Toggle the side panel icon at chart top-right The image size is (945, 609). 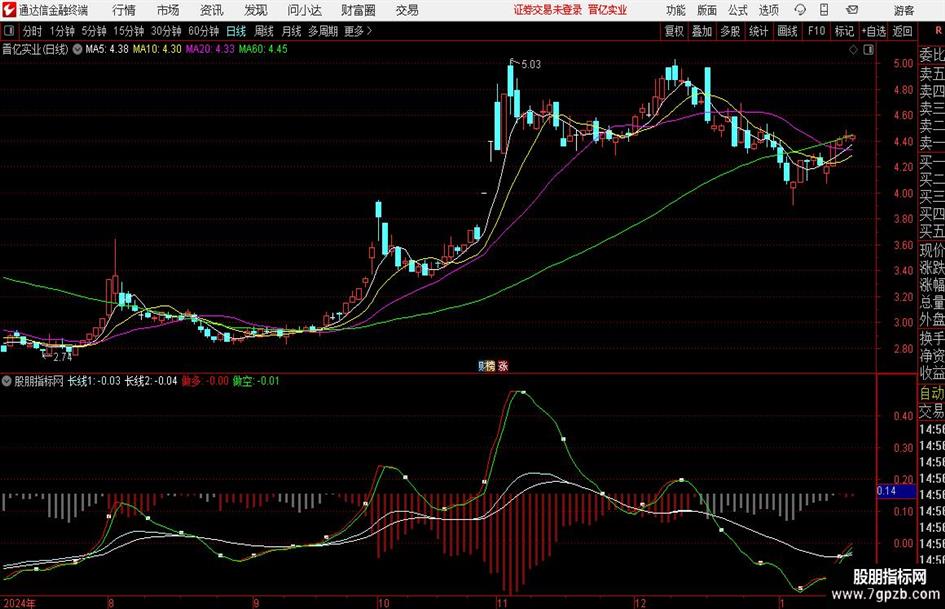pos(868,50)
